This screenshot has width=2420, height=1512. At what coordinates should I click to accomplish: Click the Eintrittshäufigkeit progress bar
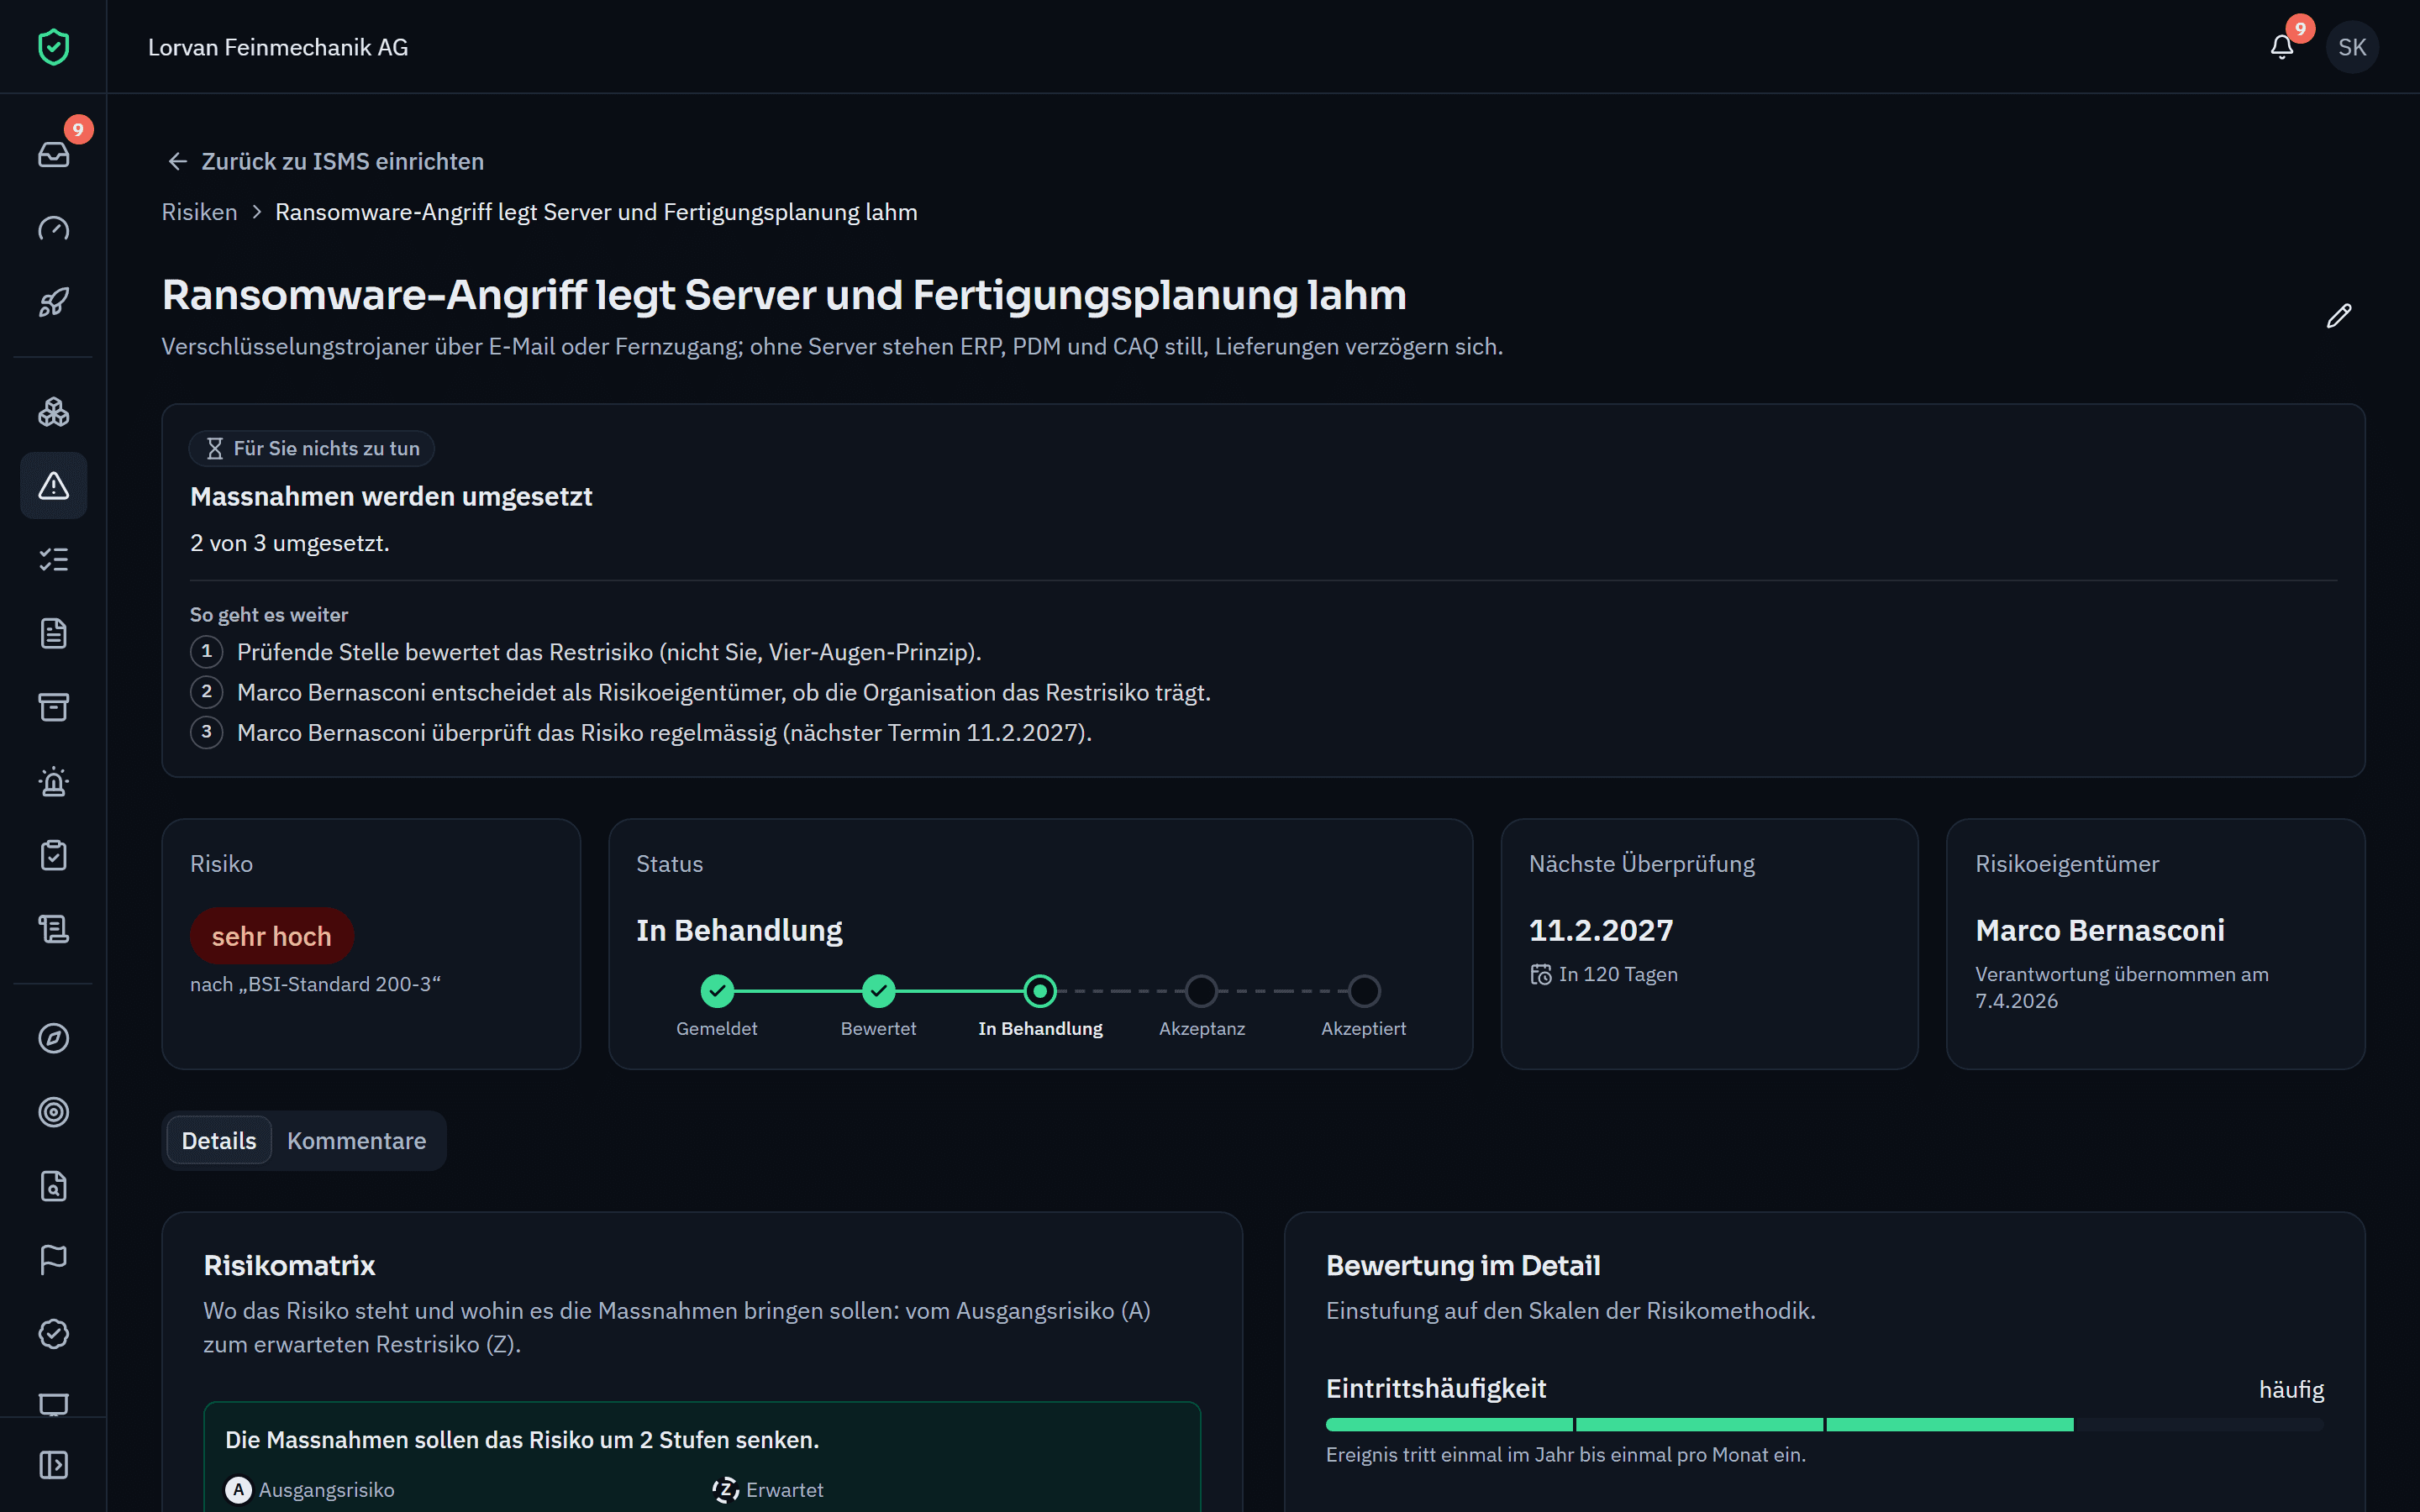click(1825, 1425)
